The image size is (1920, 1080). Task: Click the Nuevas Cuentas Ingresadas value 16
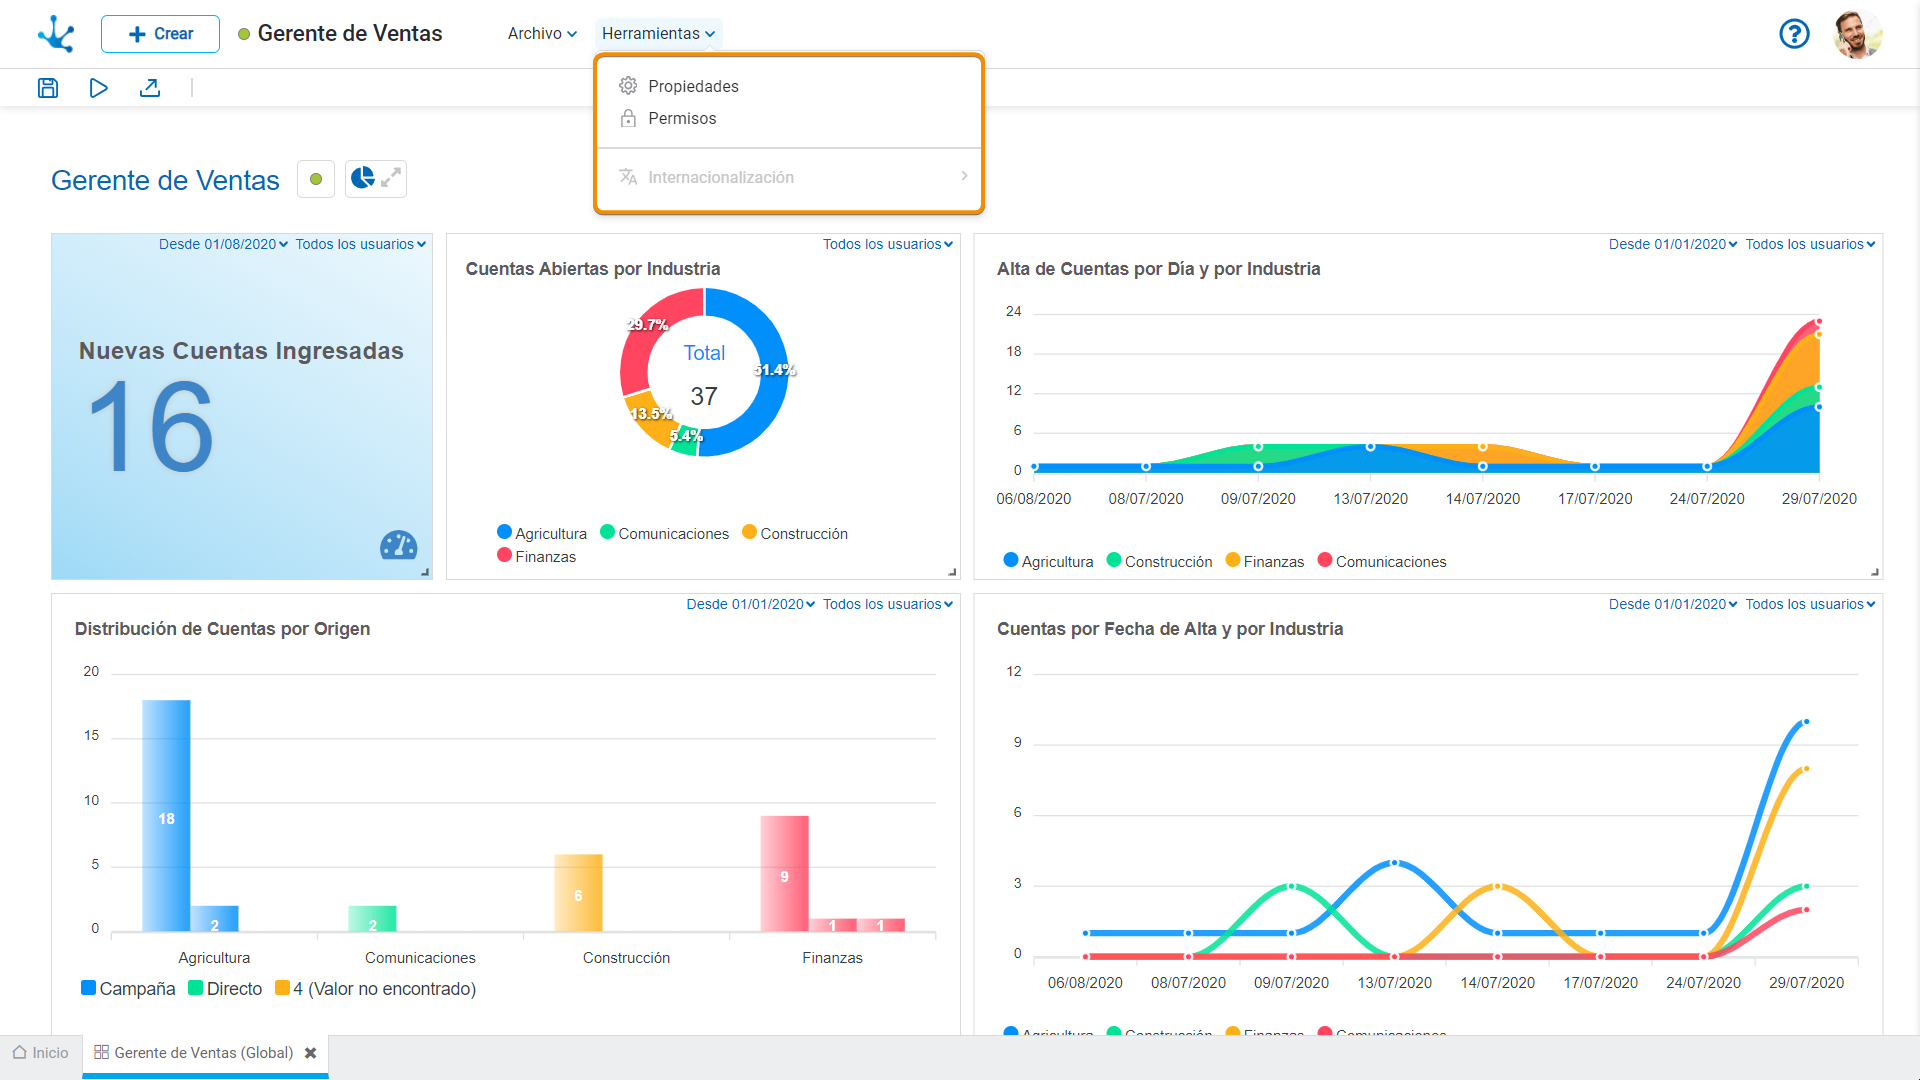point(151,427)
